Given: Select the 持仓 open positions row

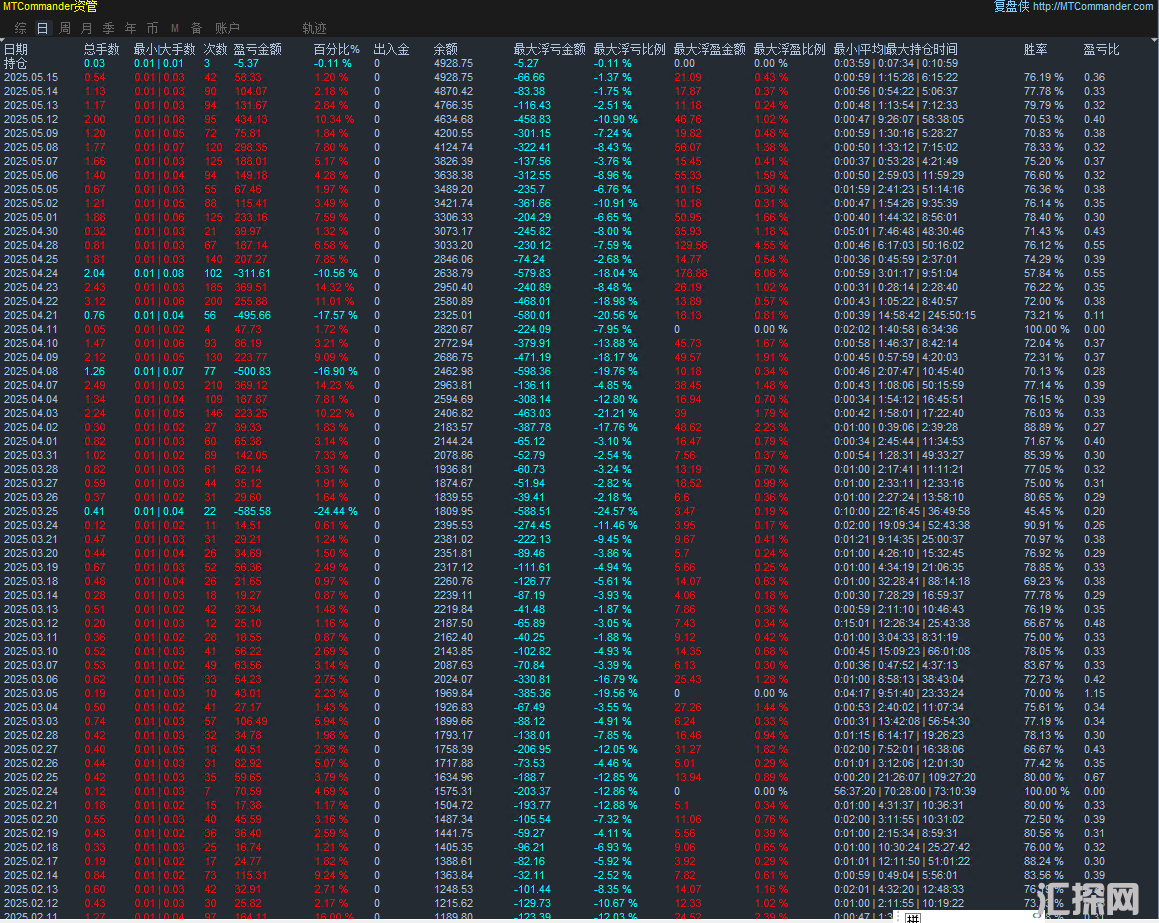Looking at the screenshot, I should (16, 63).
